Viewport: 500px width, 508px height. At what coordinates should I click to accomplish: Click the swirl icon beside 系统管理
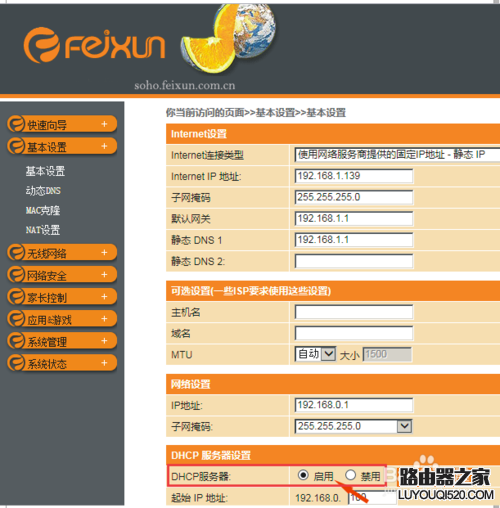point(16,341)
